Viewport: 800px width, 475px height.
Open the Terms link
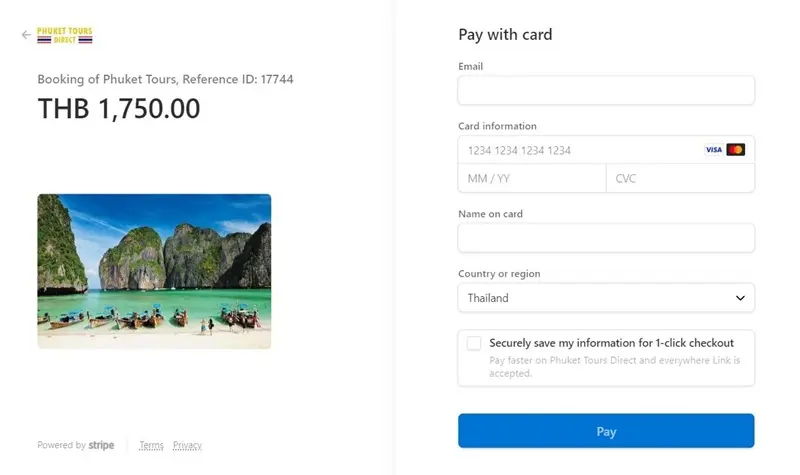pyautogui.click(x=152, y=445)
